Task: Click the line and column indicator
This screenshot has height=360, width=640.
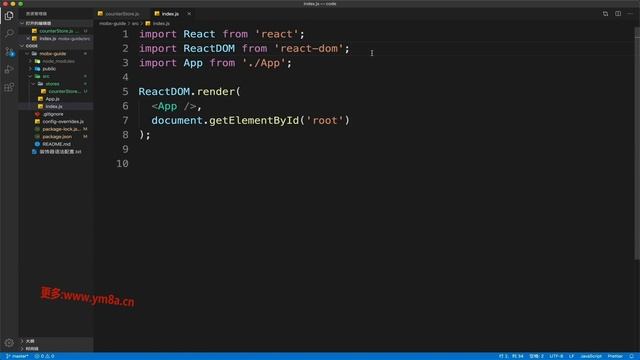Action: point(511,356)
